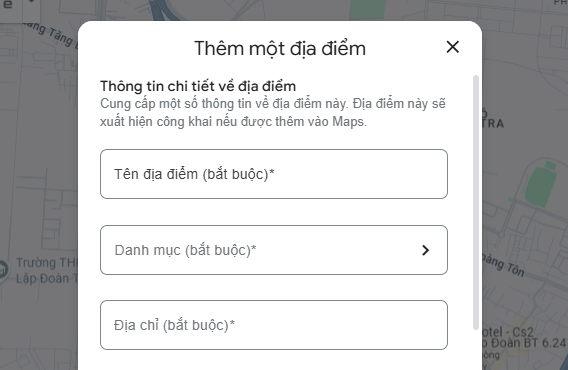This screenshot has height=370, width=568.
Task: Select the school pin icon on the map
Action: [3, 270]
